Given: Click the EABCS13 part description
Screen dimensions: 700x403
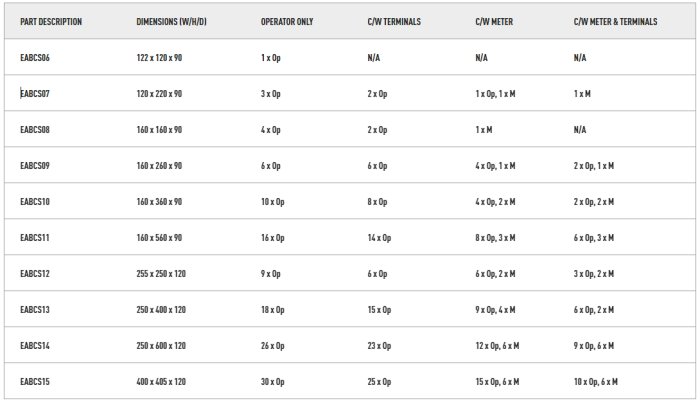Looking at the screenshot, I should (35, 310).
